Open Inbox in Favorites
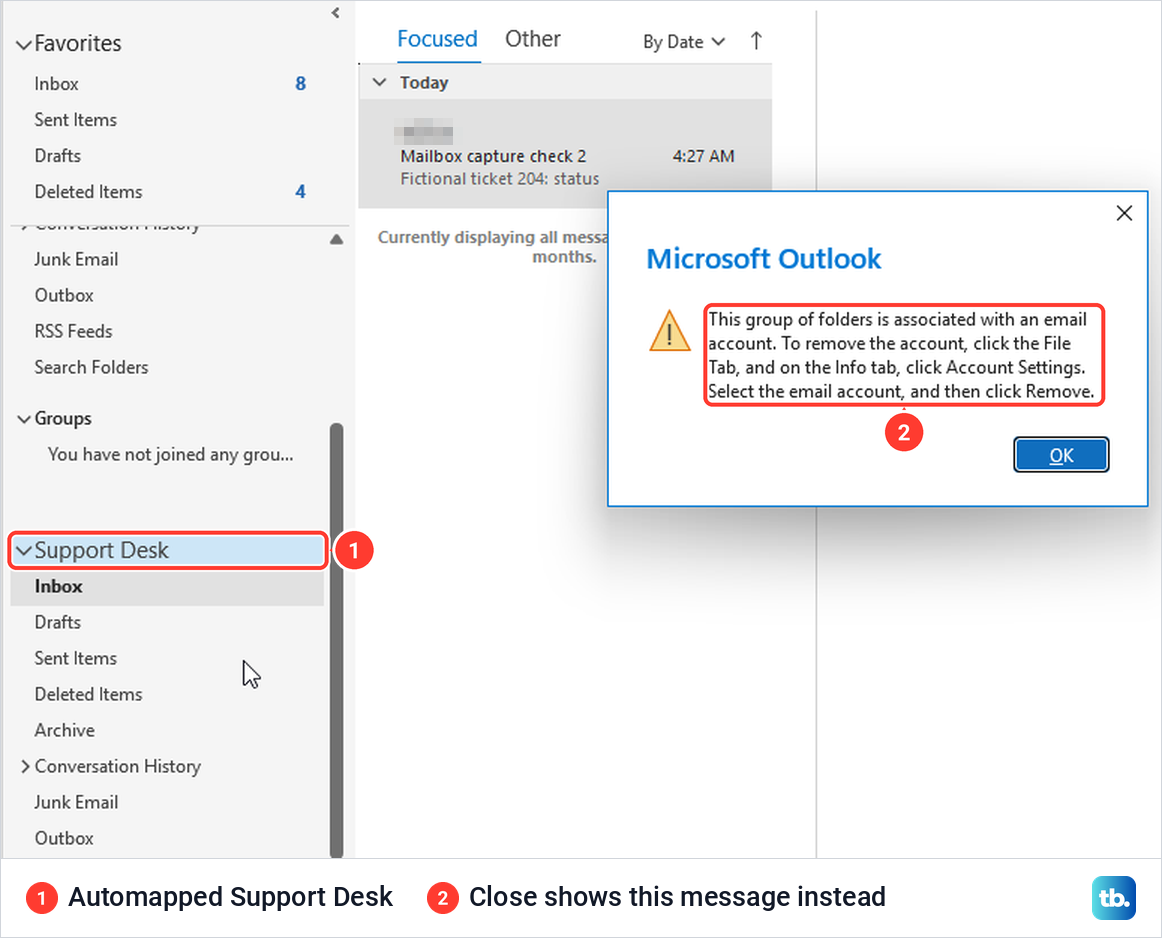The image size is (1162, 938). 56,84
